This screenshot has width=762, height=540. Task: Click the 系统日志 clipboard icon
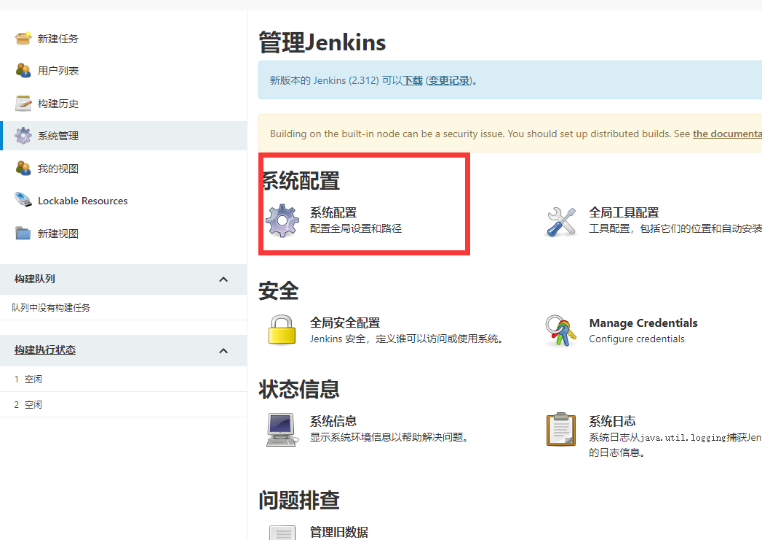click(561, 429)
